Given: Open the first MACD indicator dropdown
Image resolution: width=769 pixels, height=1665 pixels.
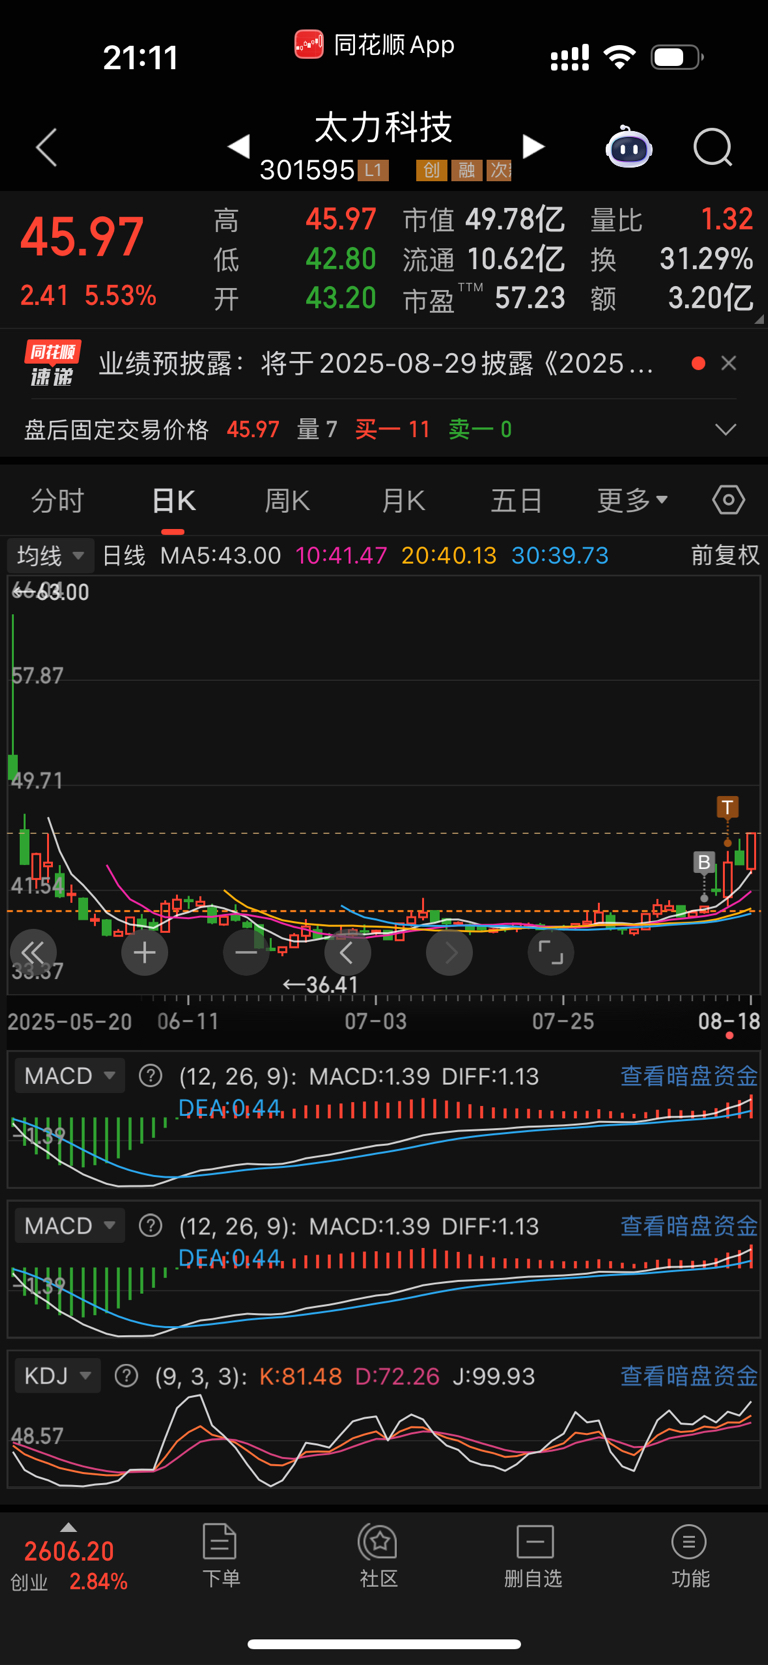Looking at the screenshot, I should 70,1076.
